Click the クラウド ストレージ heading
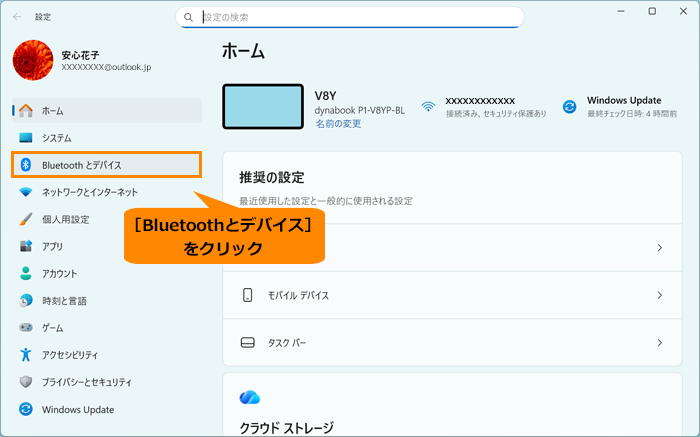Image resolution: width=700 pixels, height=437 pixels. tap(286, 428)
